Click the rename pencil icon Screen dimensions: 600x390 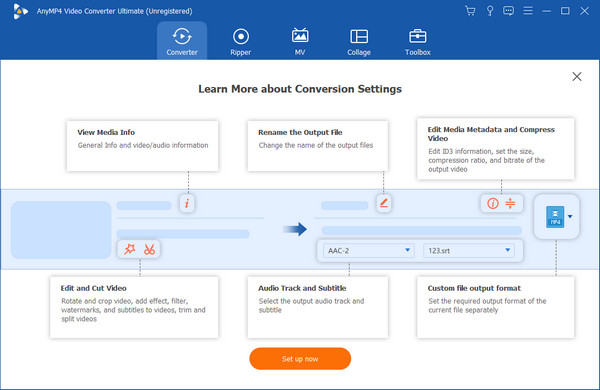pyautogui.click(x=383, y=203)
